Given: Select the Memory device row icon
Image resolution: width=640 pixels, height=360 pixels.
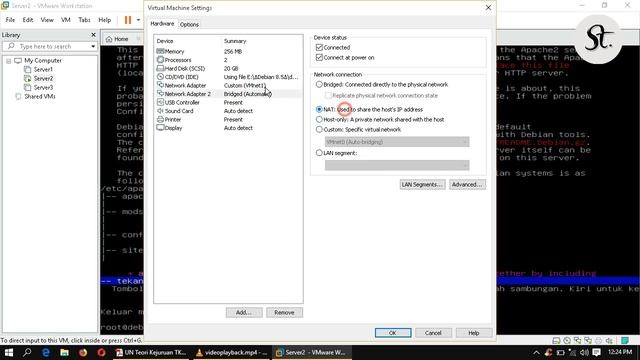Looking at the screenshot, I should (x=160, y=51).
